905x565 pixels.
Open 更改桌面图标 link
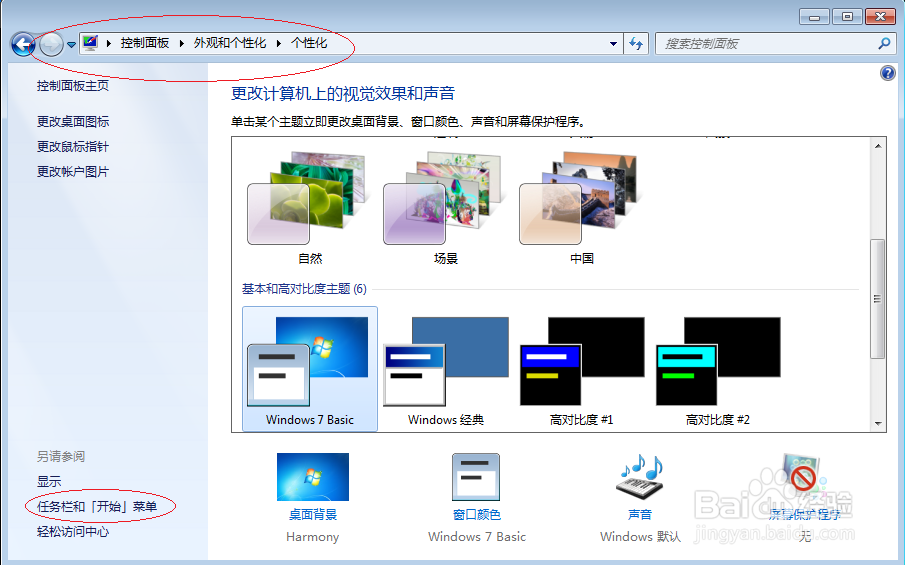(73, 122)
